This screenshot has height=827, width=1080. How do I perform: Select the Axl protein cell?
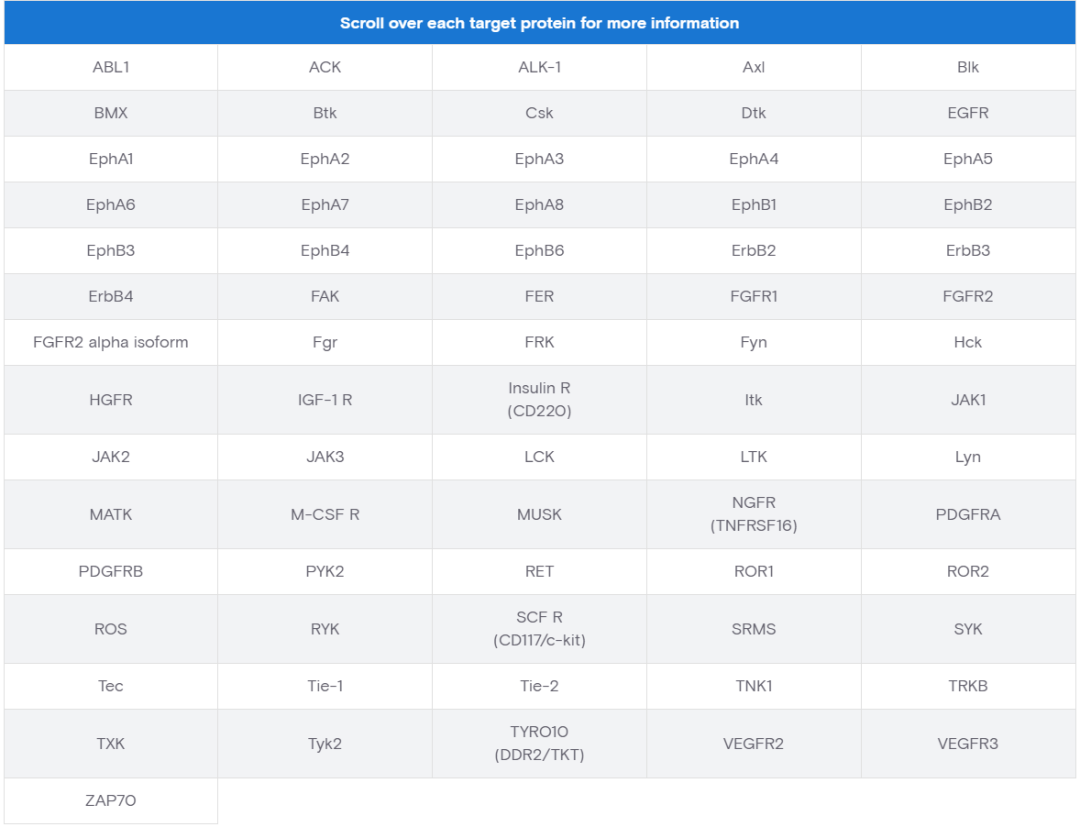[754, 67]
